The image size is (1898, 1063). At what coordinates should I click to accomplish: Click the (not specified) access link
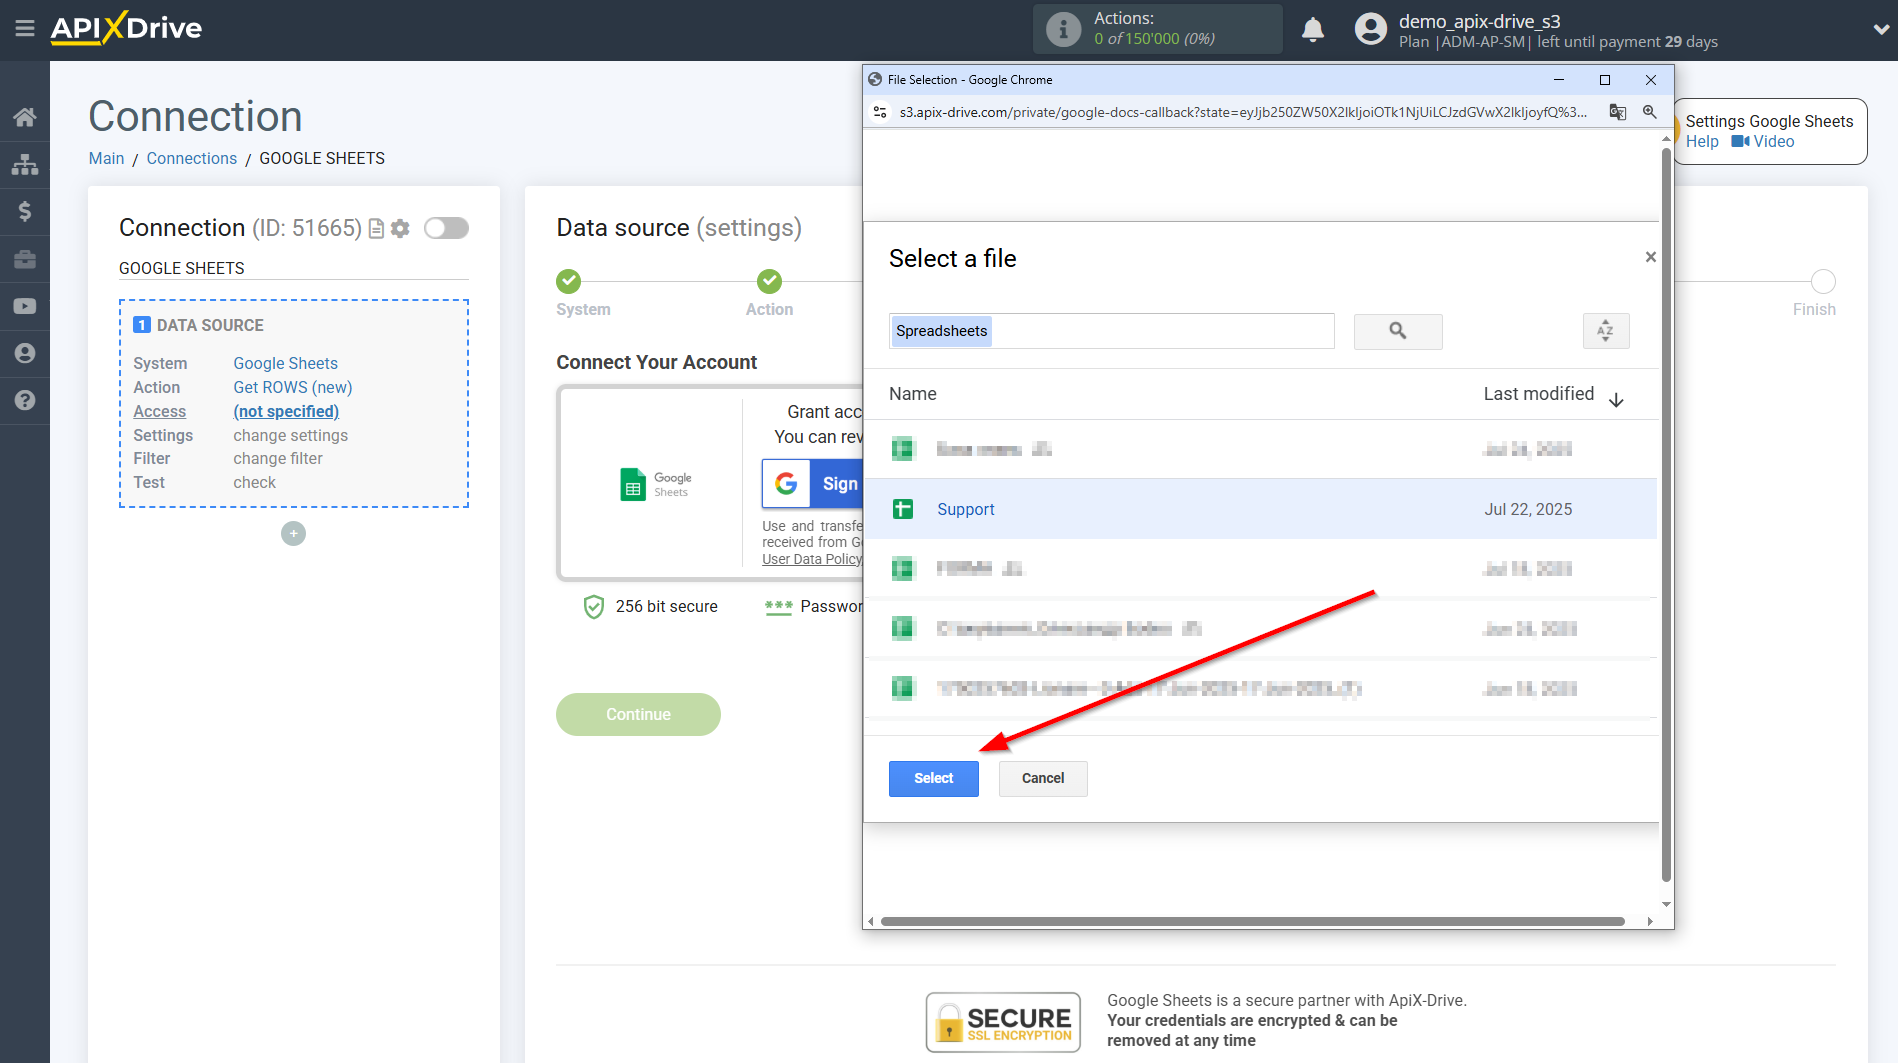[x=286, y=411]
